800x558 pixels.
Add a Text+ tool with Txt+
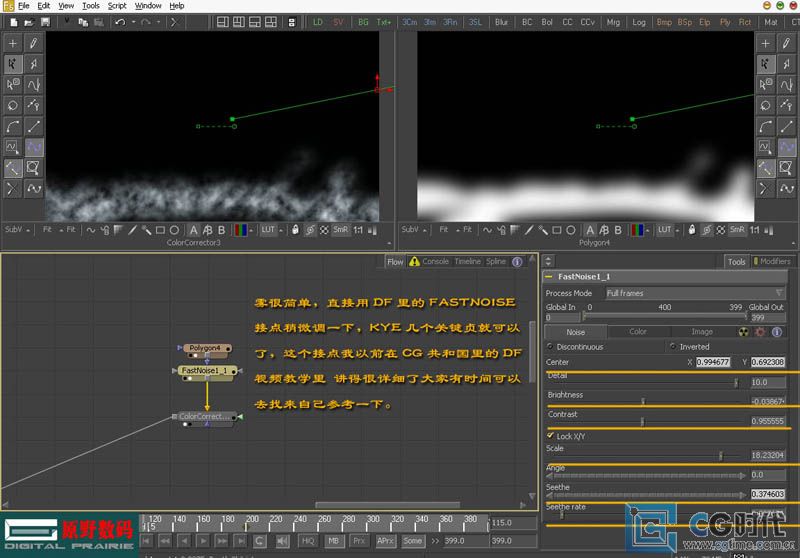coord(384,22)
